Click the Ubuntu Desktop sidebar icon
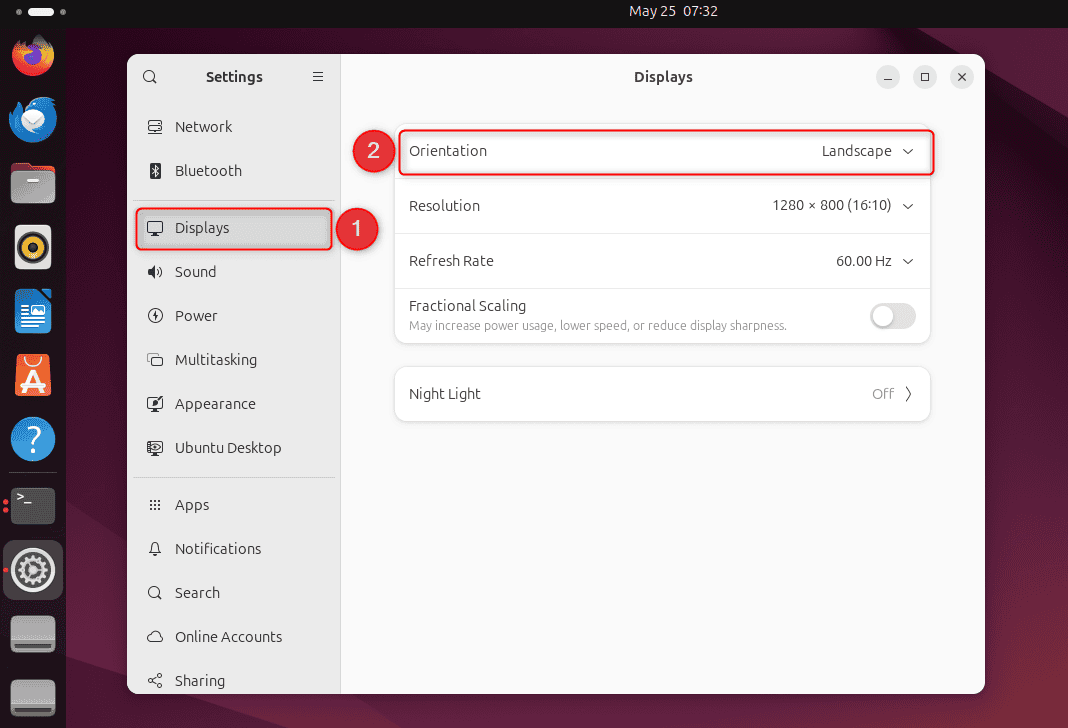1068x728 pixels. [155, 447]
